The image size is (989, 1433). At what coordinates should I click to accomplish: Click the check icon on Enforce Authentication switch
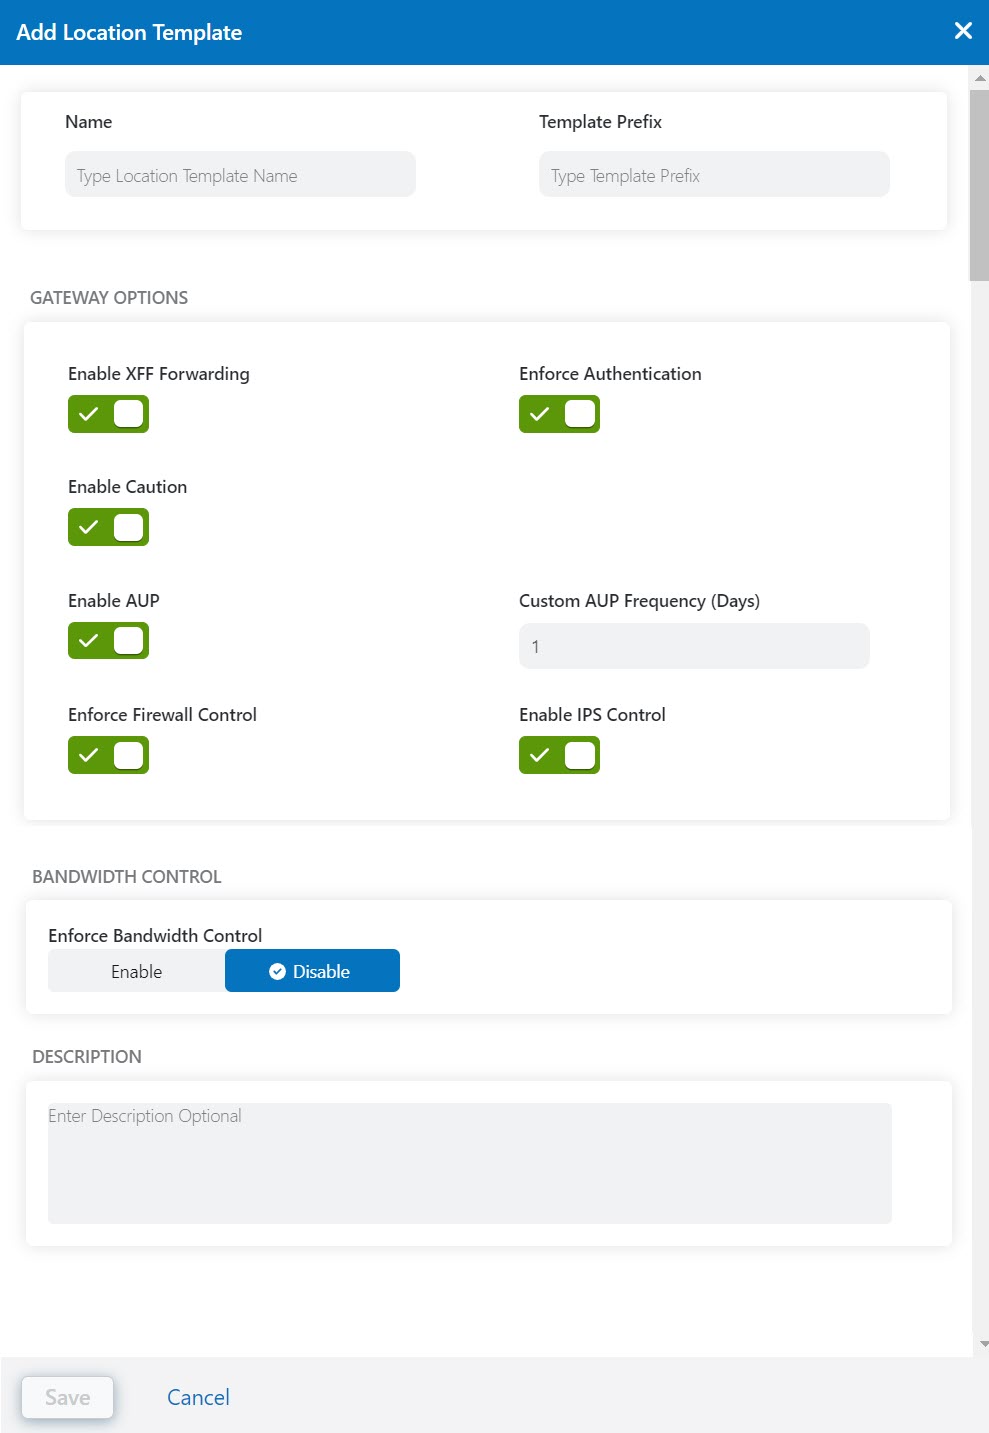540,413
